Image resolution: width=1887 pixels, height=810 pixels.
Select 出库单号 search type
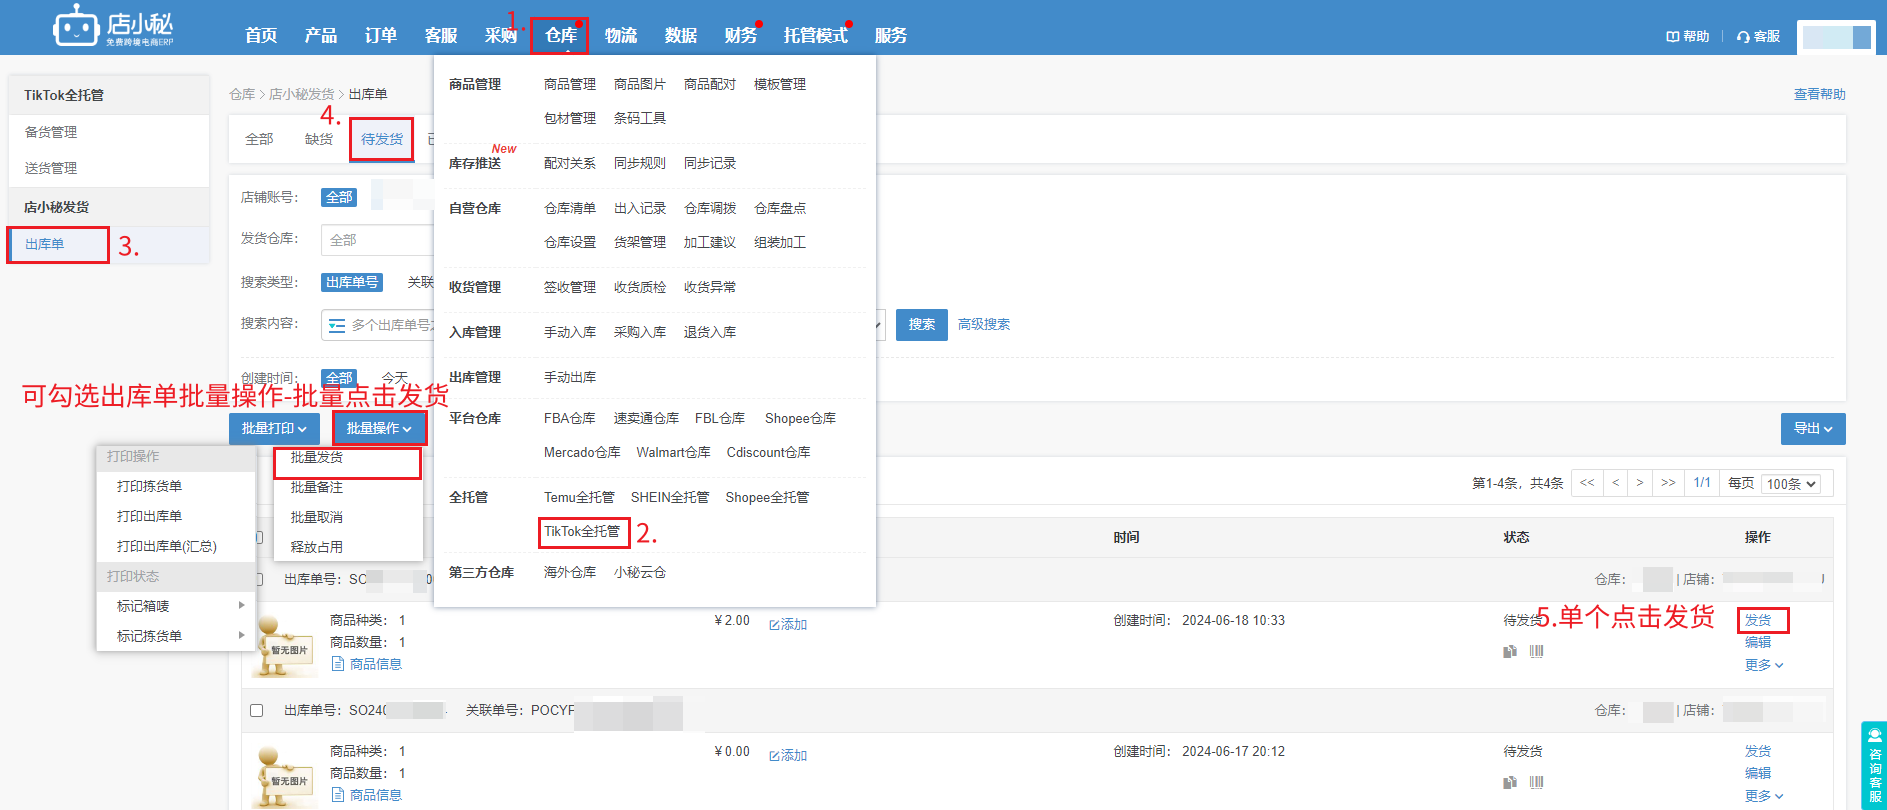(x=352, y=282)
